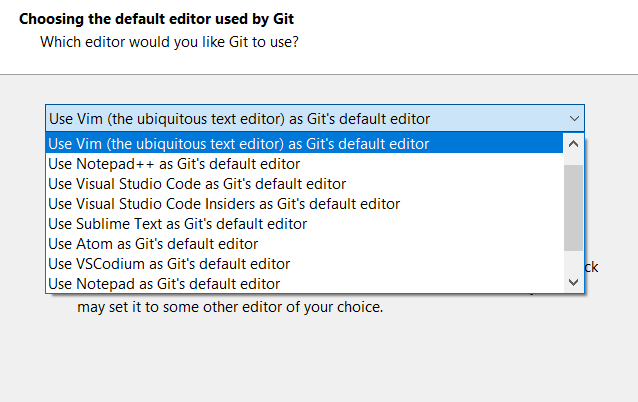Collapse the editor dropdown using its chevron arrow

574,117
